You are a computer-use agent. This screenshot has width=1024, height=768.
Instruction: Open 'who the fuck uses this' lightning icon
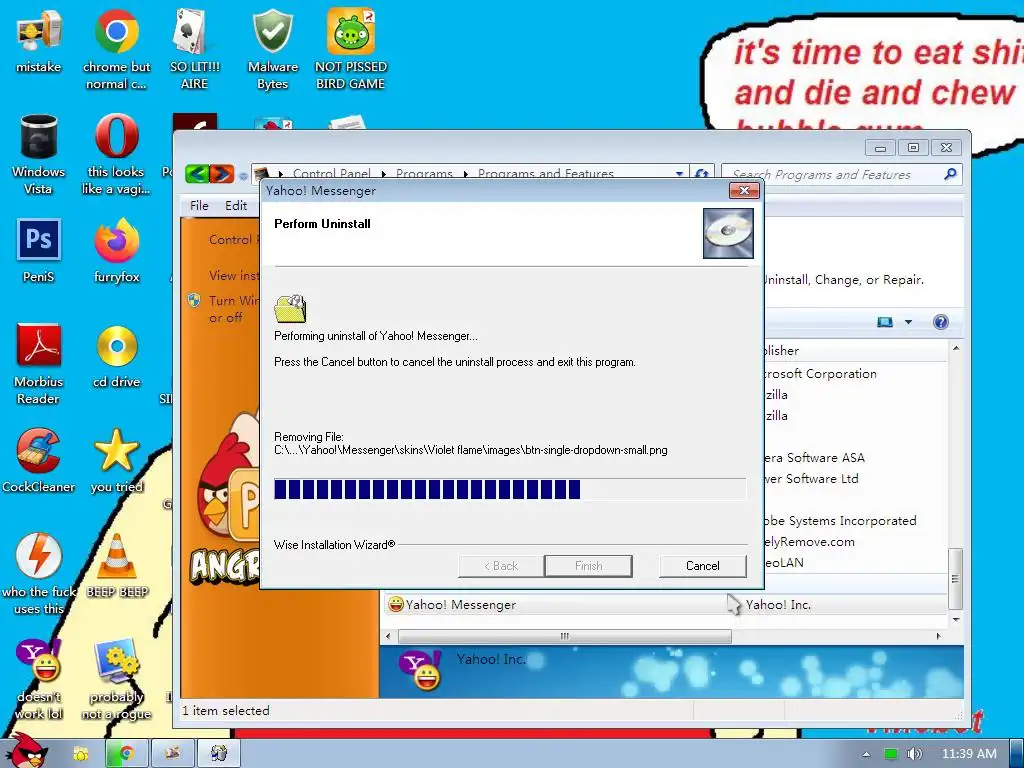(x=38, y=574)
